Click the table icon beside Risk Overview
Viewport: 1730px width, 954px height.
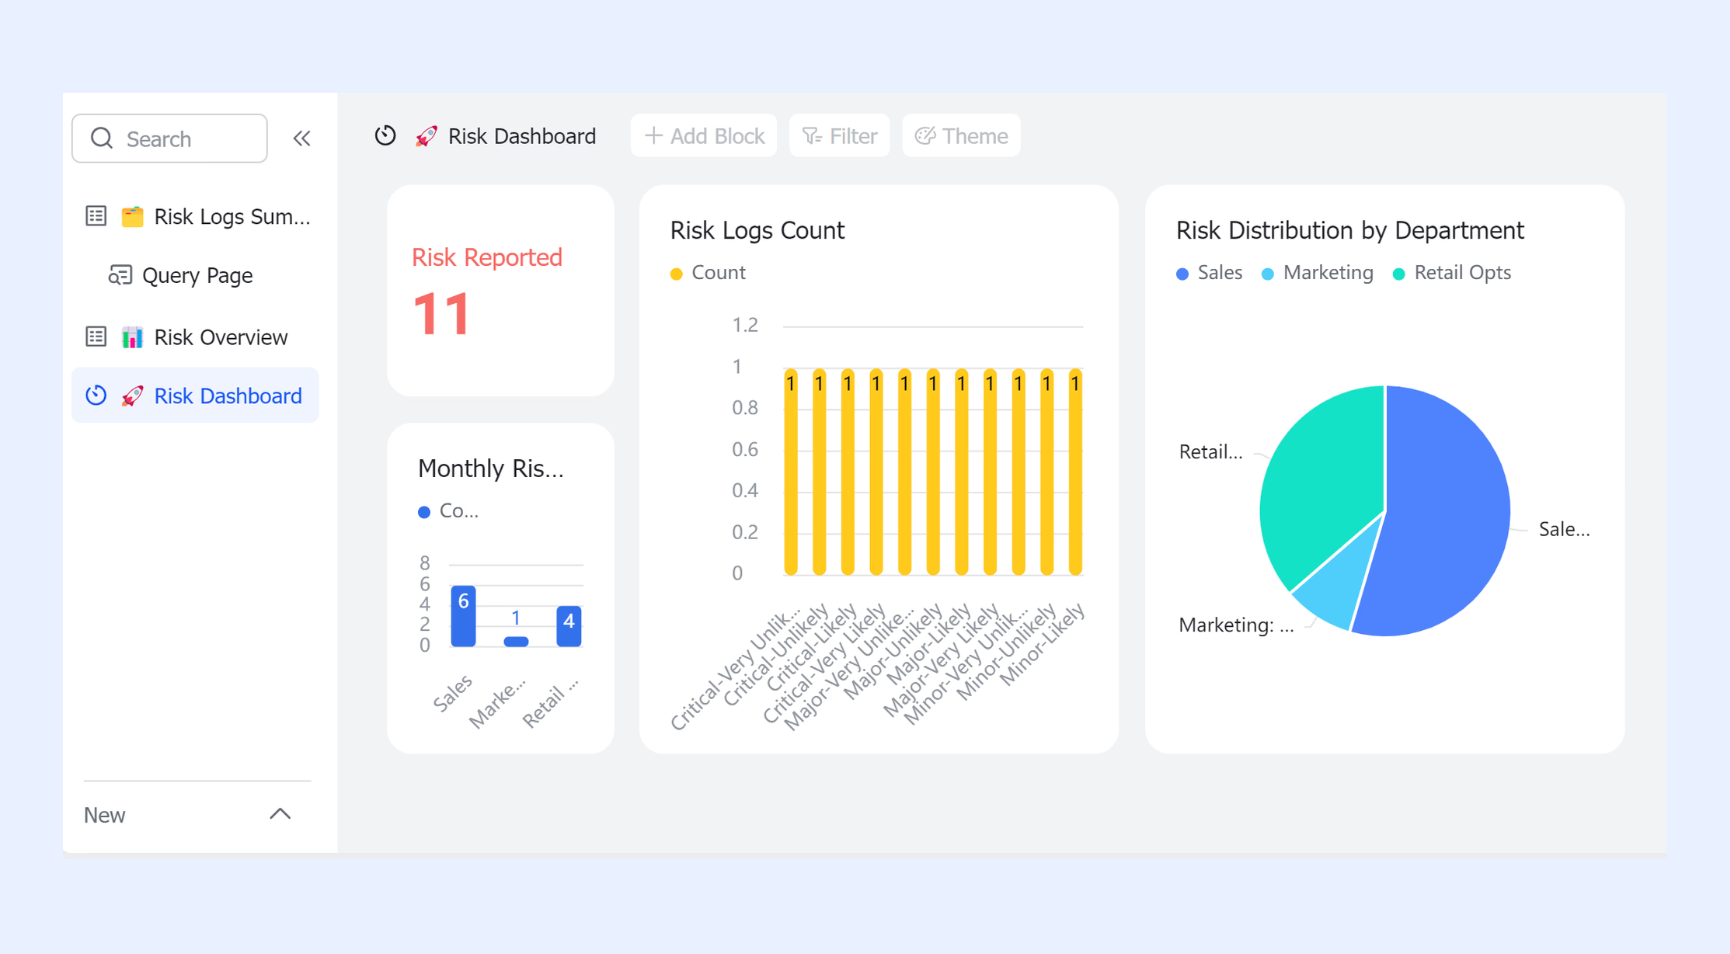96,337
